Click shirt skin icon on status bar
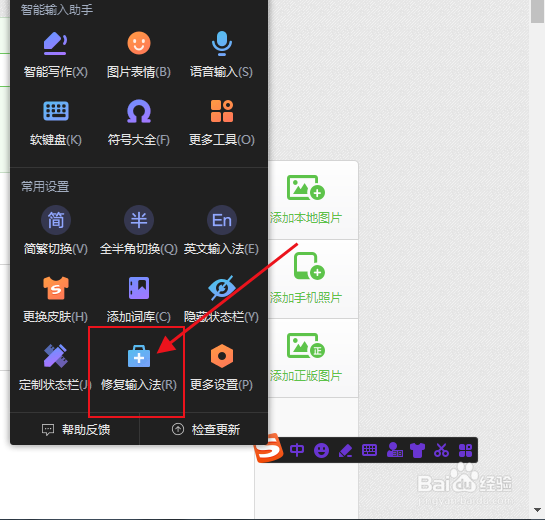The height and width of the screenshot is (520, 545). tap(417, 450)
